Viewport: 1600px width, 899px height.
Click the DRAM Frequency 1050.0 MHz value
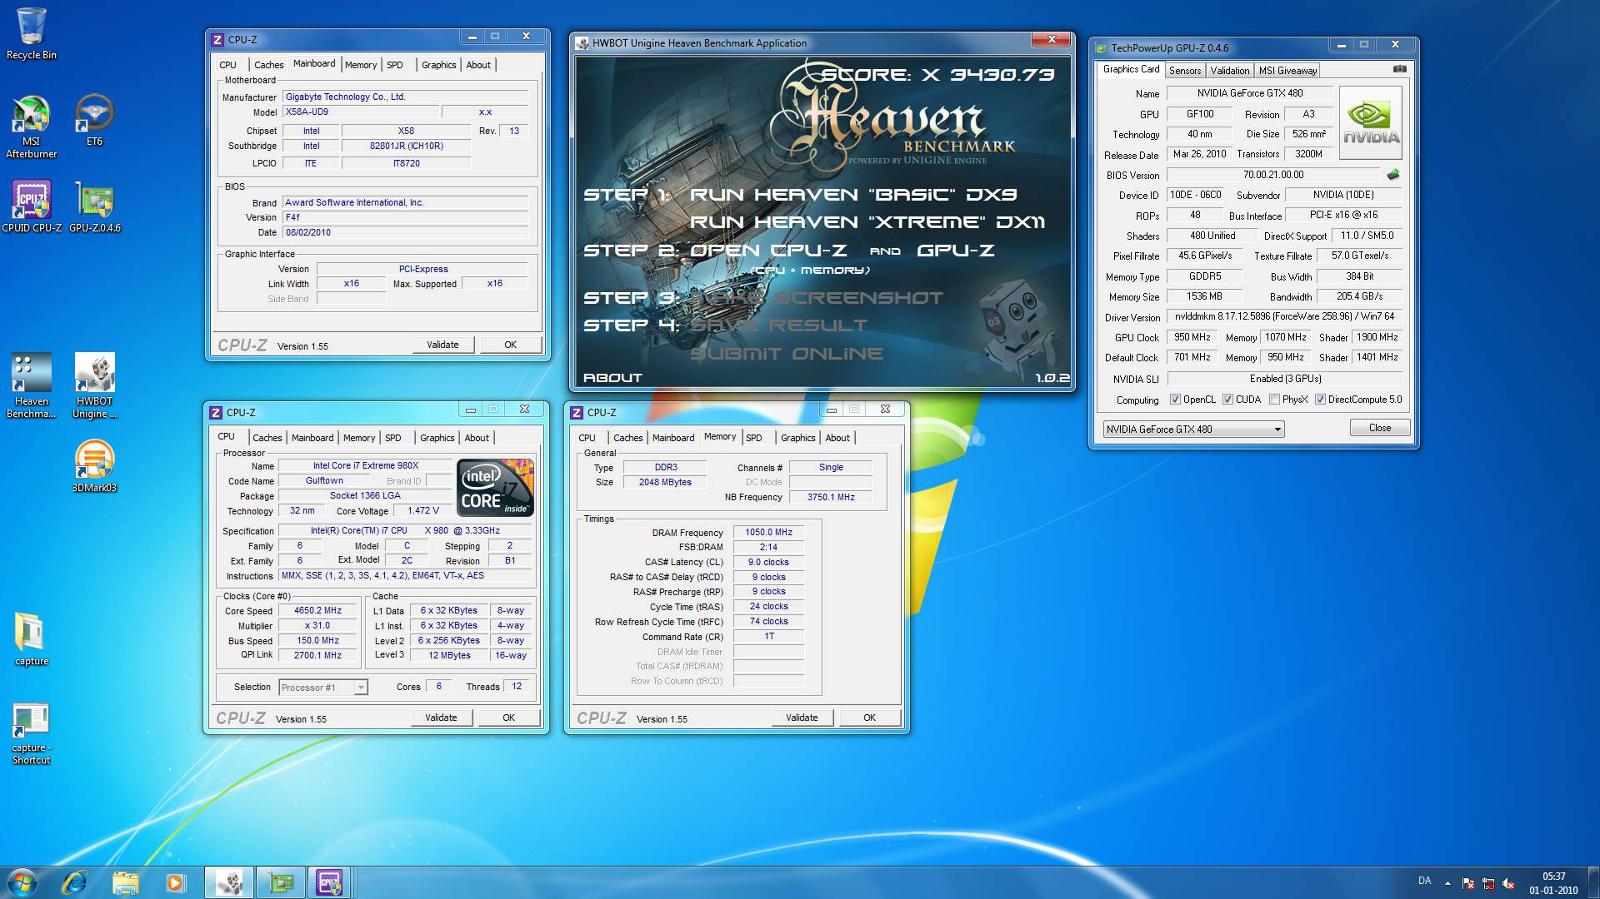point(768,533)
